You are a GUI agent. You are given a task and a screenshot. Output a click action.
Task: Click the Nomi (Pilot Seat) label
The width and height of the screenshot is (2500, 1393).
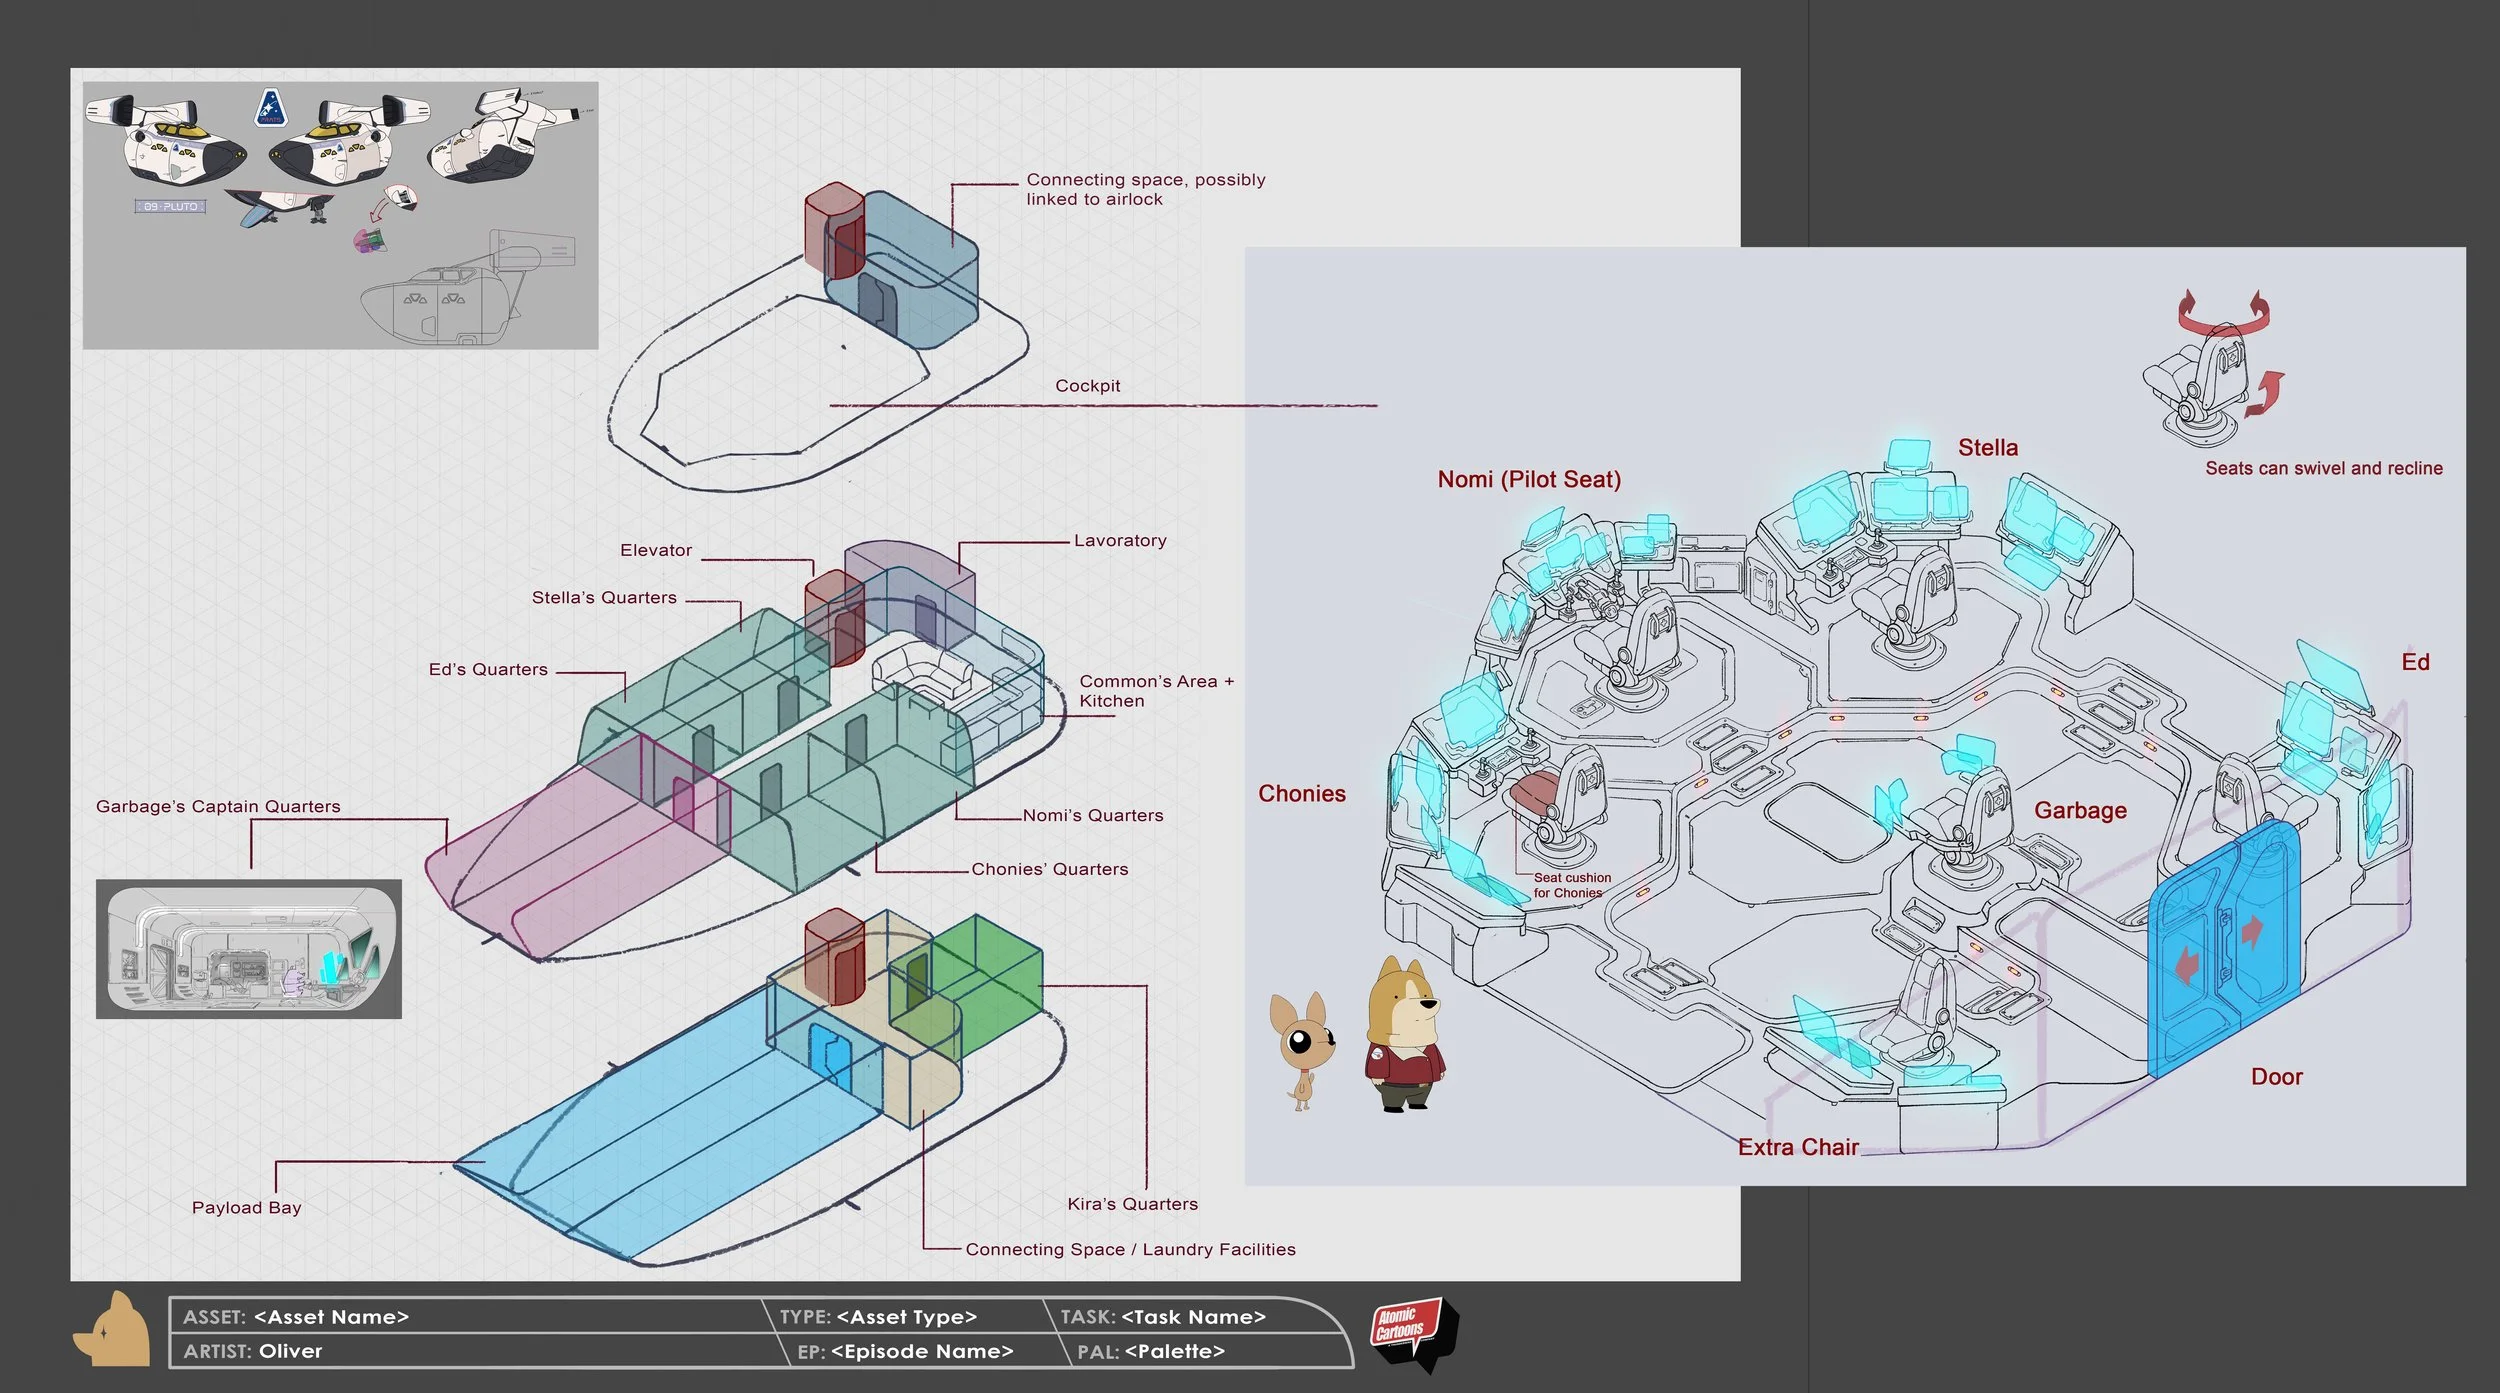1529,479
